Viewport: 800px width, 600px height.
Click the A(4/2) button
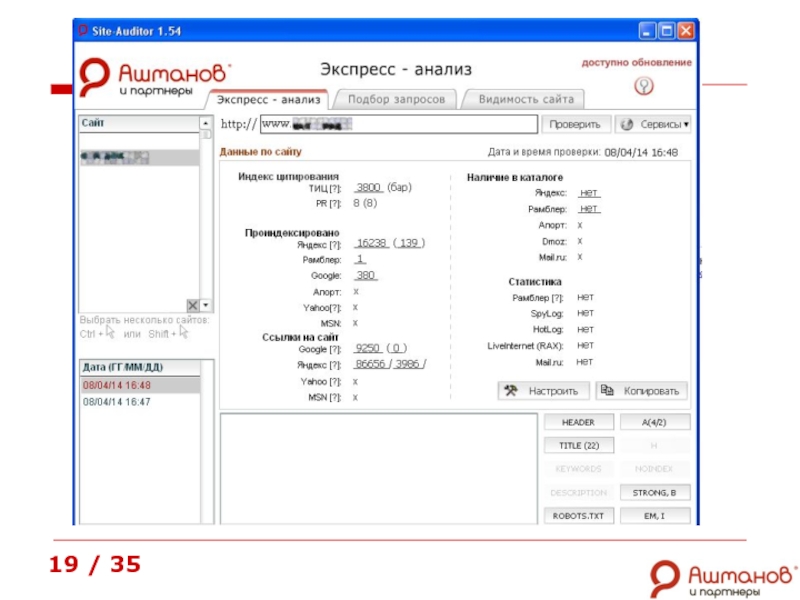click(655, 422)
